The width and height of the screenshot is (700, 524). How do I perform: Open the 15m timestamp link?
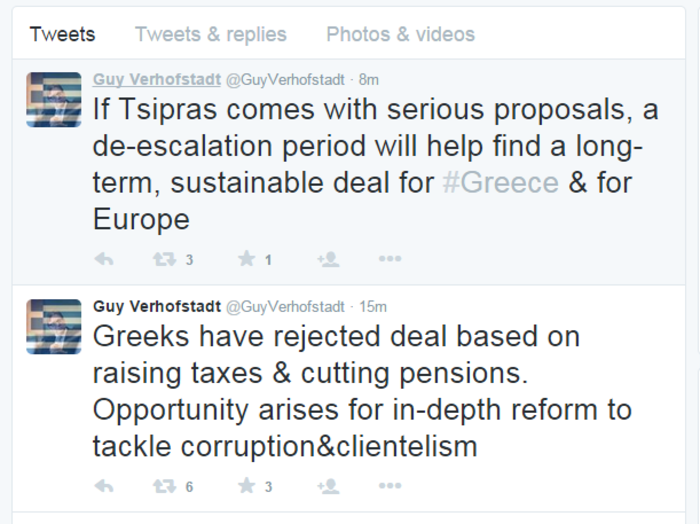click(x=372, y=306)
